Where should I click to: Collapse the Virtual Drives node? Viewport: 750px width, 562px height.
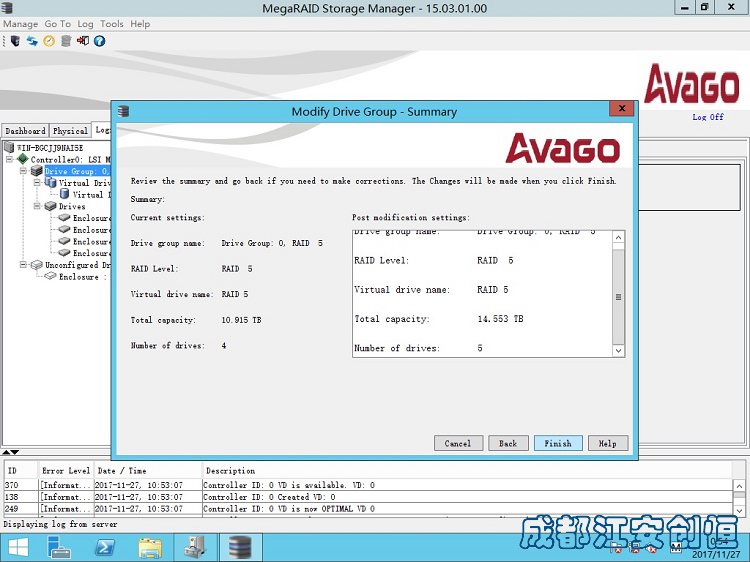pos(37,183)
